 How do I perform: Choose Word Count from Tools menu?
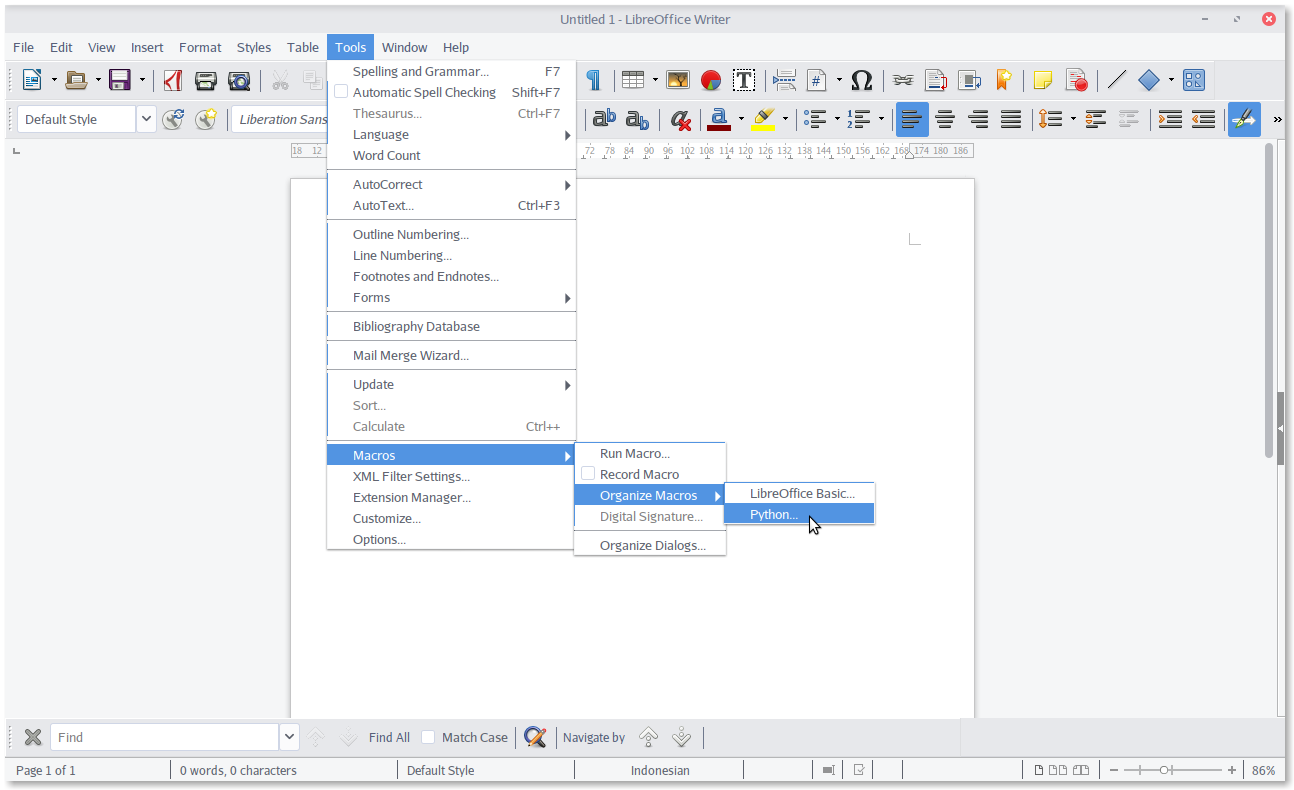tap(451, 155)
